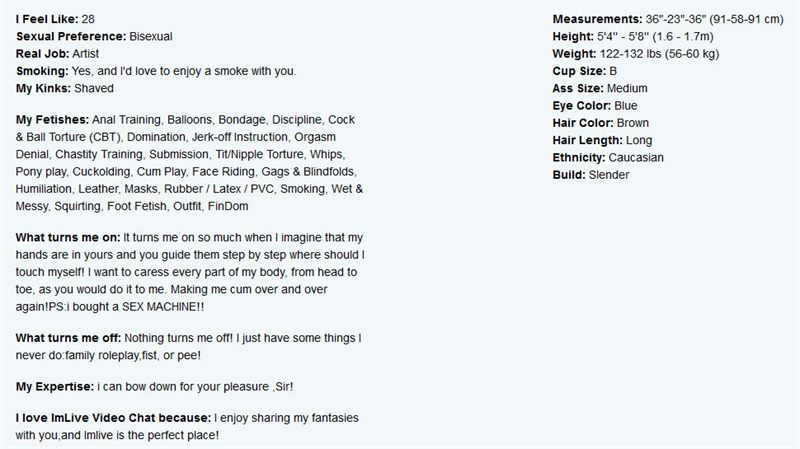Select the "Artist" job value

tap(86, 54)
